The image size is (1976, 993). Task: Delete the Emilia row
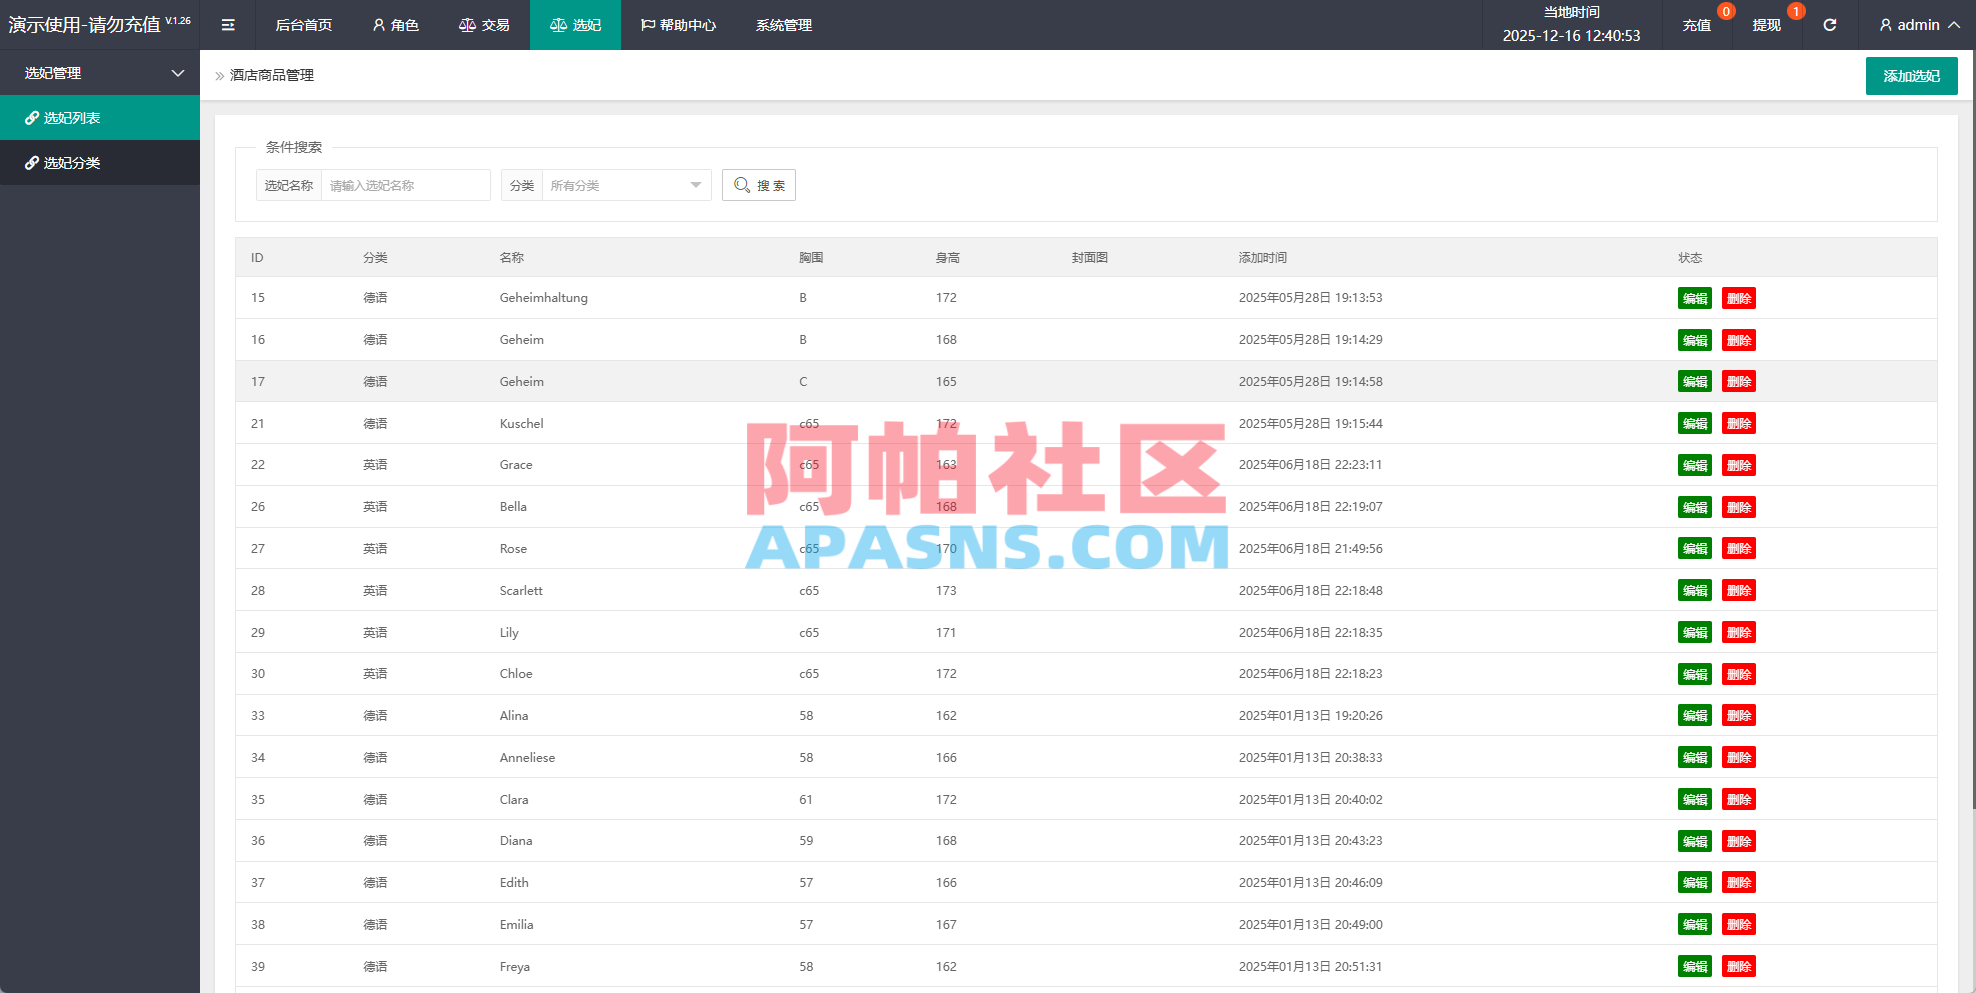coord(1739,925)
